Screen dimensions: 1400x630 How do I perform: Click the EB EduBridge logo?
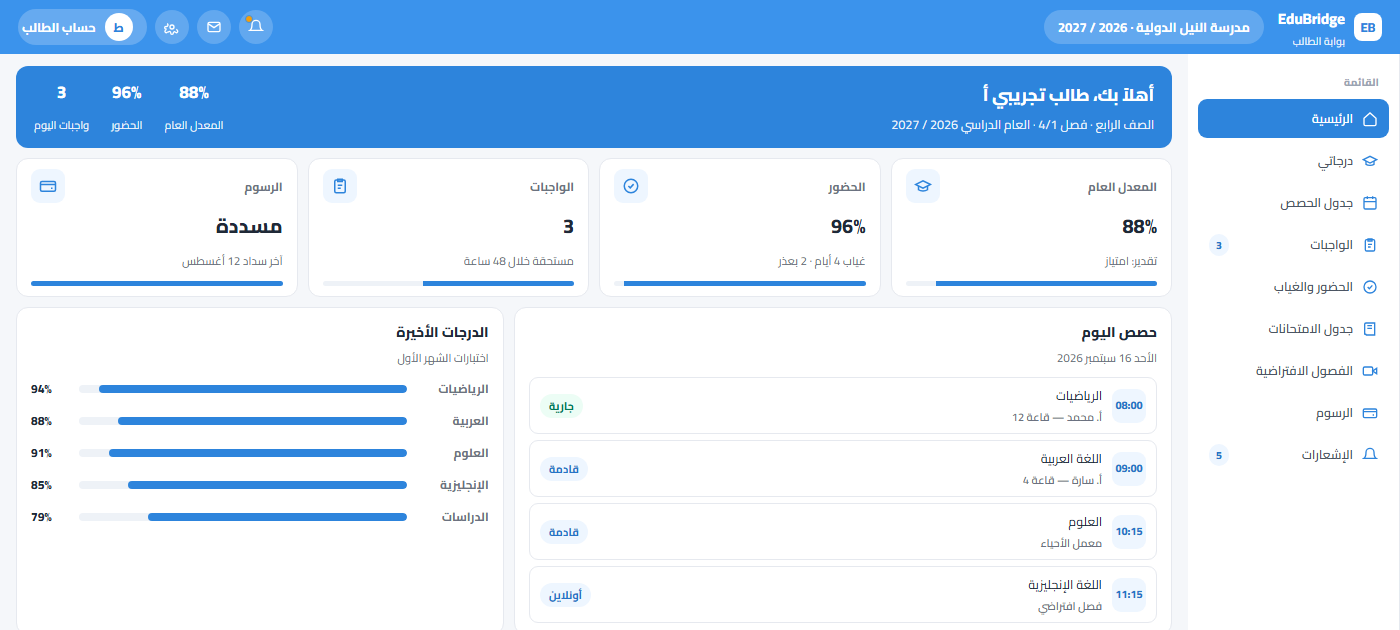pyautogui.click(x=1367, y=27)
